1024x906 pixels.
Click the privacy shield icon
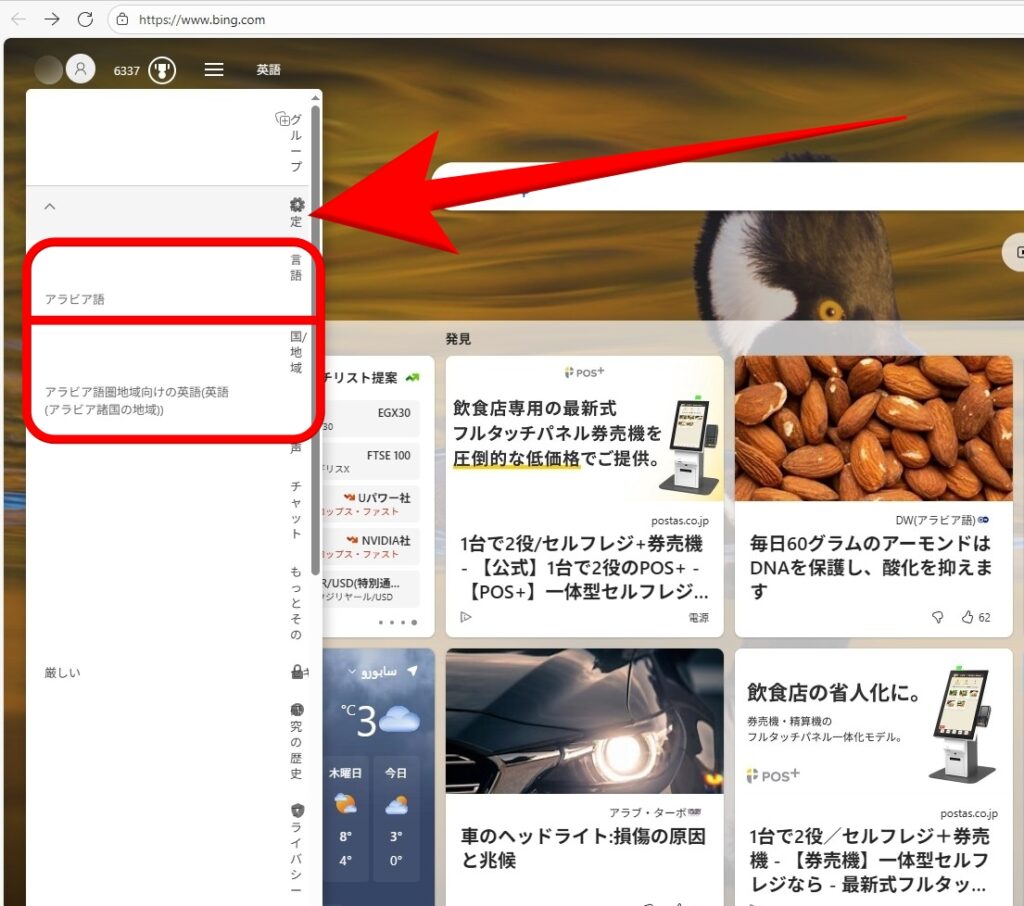tap(297, 810)
